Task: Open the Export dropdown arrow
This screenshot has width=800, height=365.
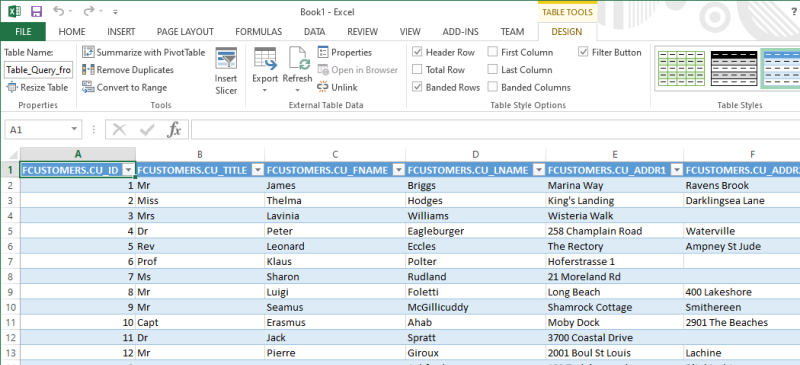Action: pos(265,90)
